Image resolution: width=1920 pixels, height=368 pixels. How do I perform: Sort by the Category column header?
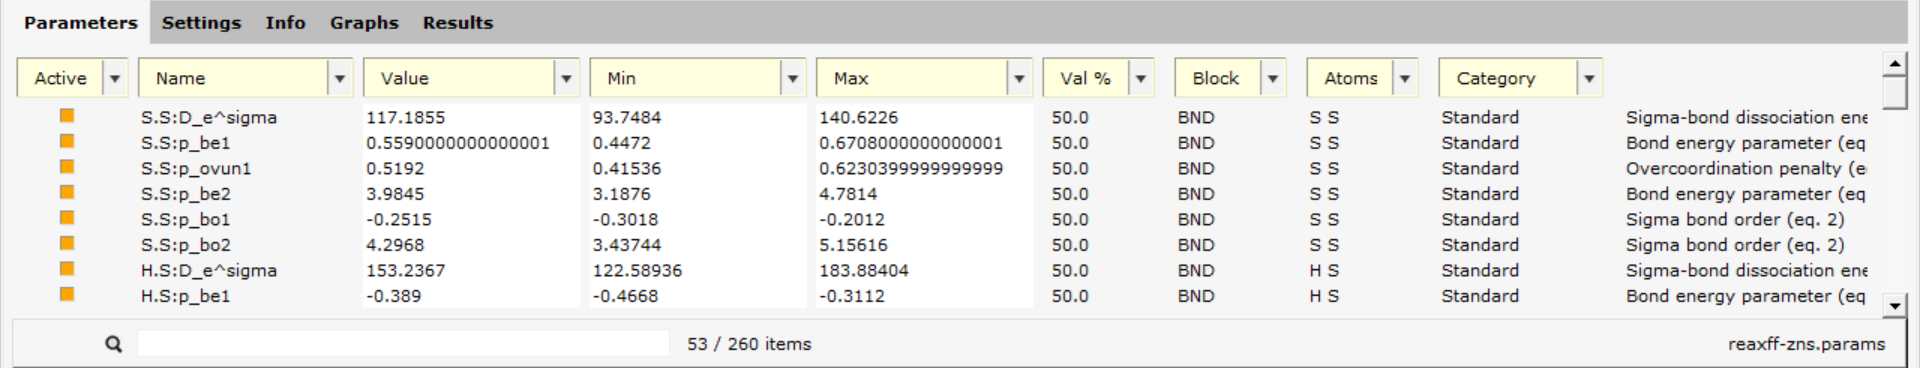pos(1508,78)
